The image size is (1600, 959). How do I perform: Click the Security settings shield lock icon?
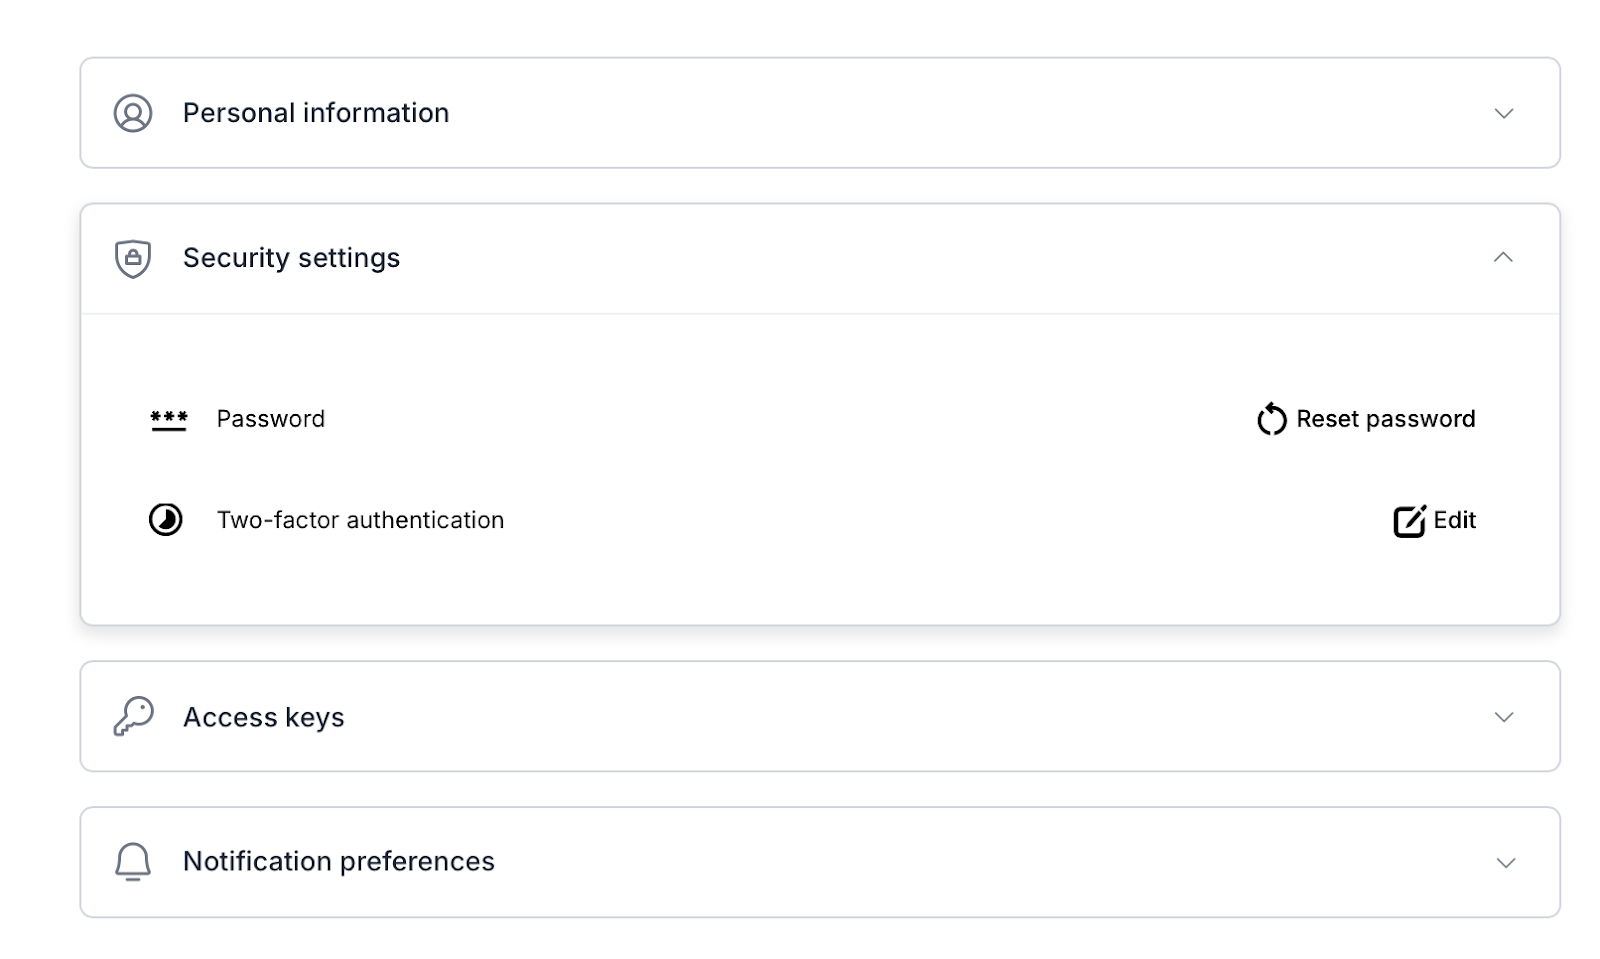[x=133, y=258]
